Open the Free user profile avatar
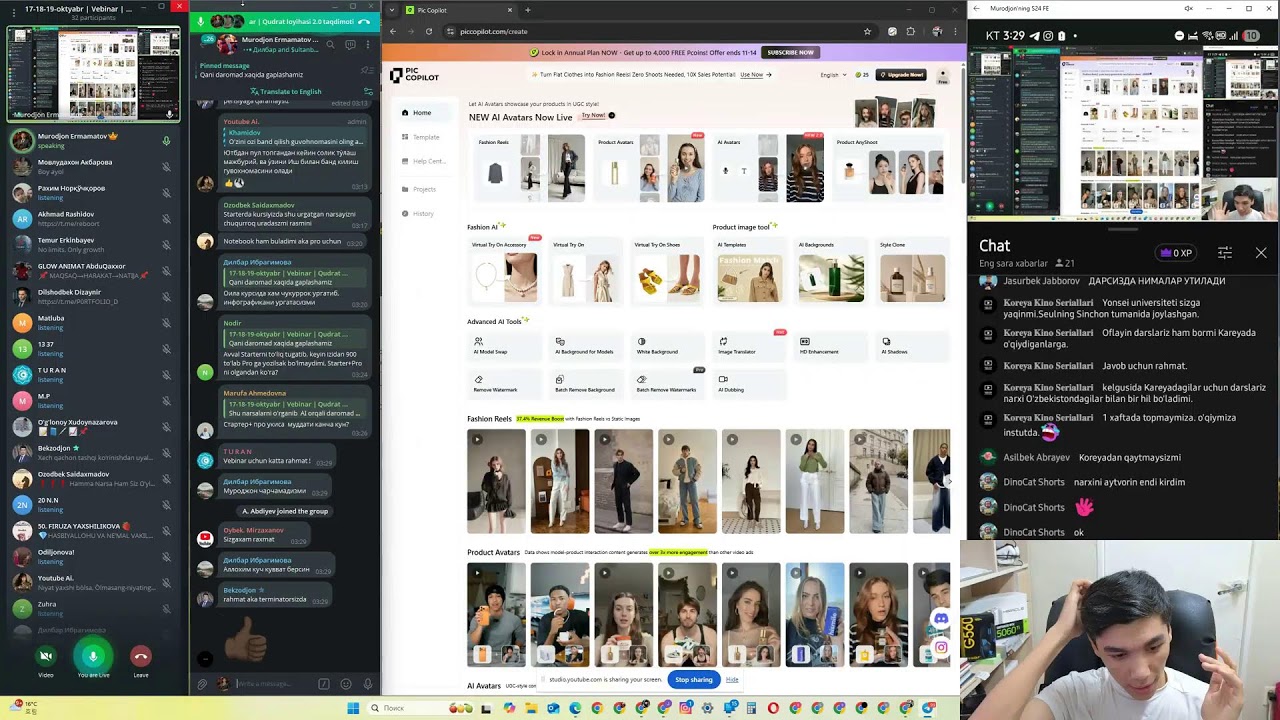Image resolution: width=1280 pixels, height=720 pixels. (942, 76)
